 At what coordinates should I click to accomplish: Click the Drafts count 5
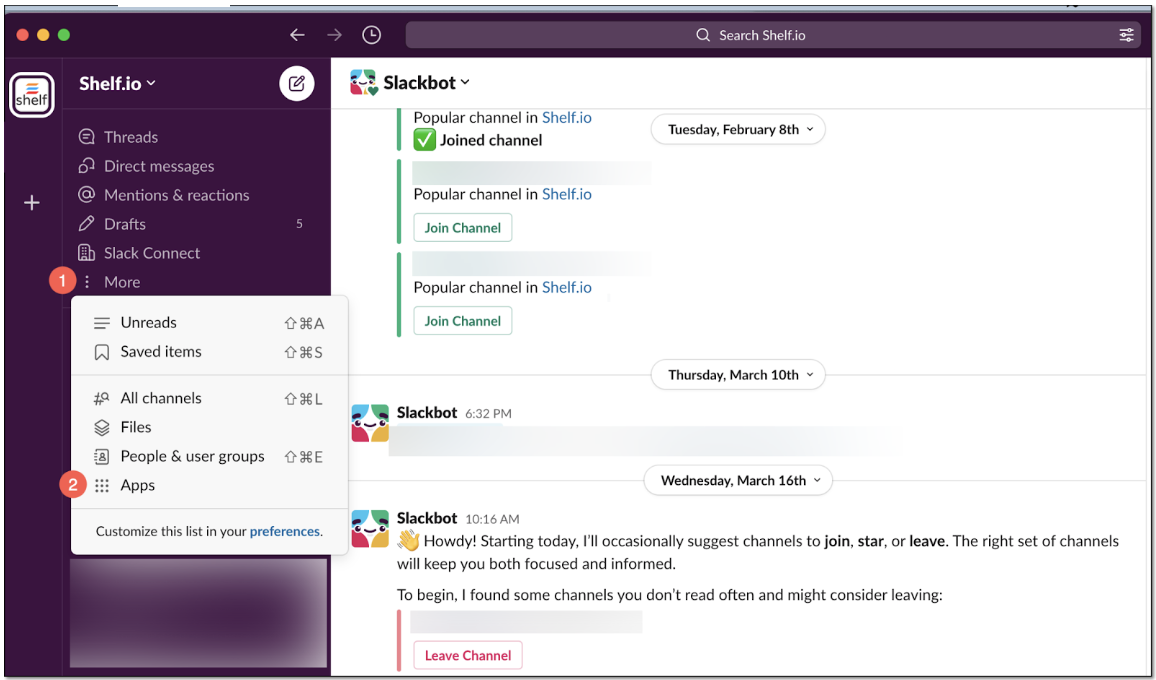pos(299,223)
